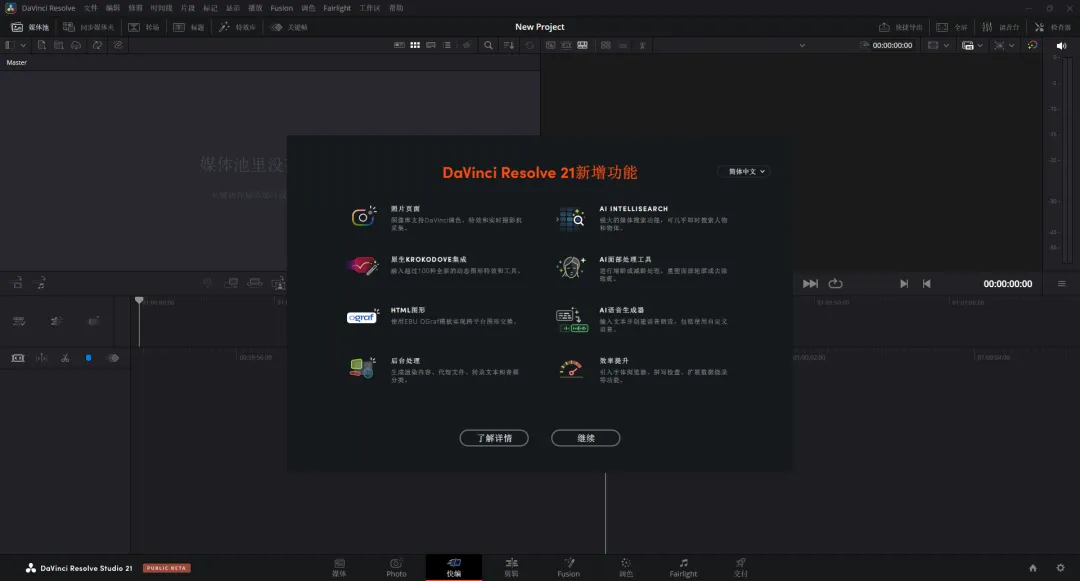Click the sync clips icon

[x=97, y=45]
